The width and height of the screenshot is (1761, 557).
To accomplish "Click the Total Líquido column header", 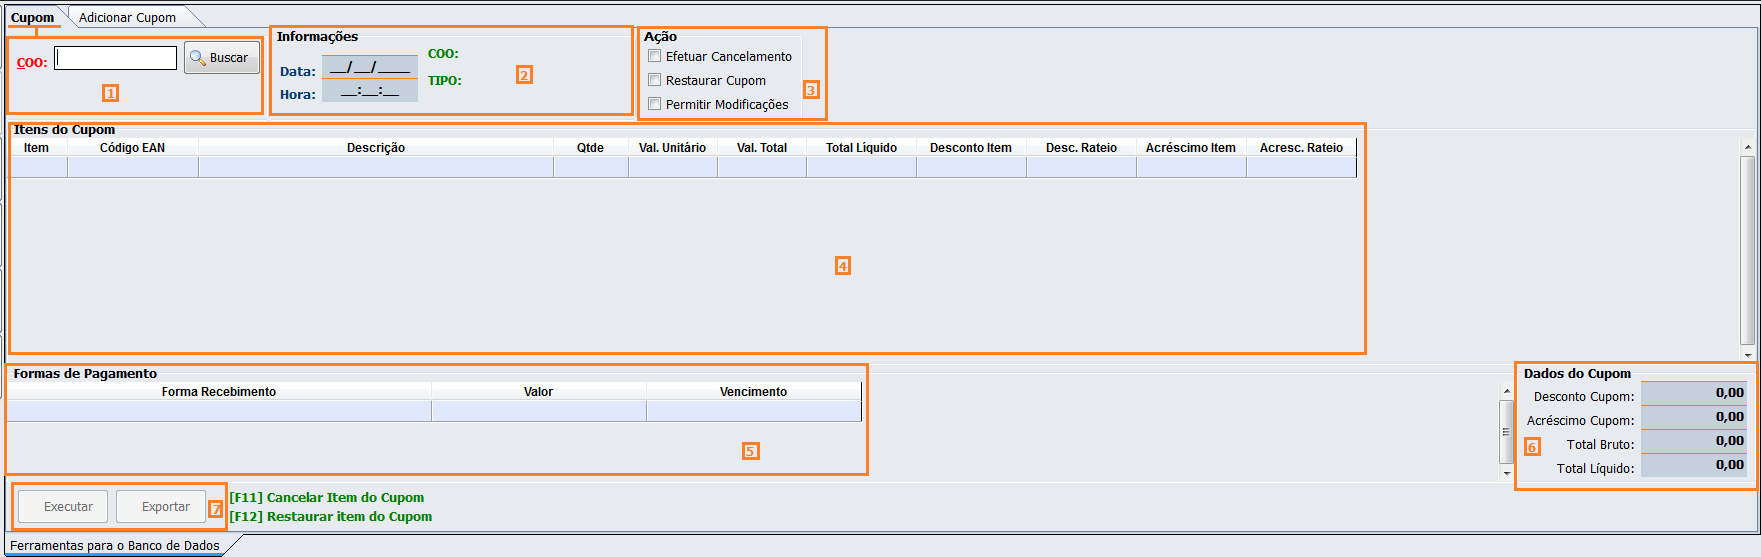I will [x=861, y=148].
